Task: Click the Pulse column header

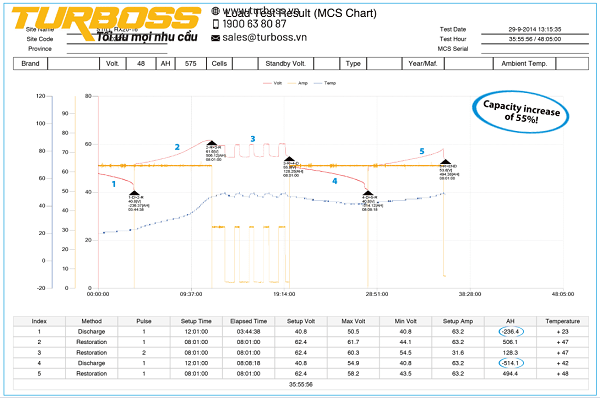Action: pyautogui.click(x=144, y=321)
